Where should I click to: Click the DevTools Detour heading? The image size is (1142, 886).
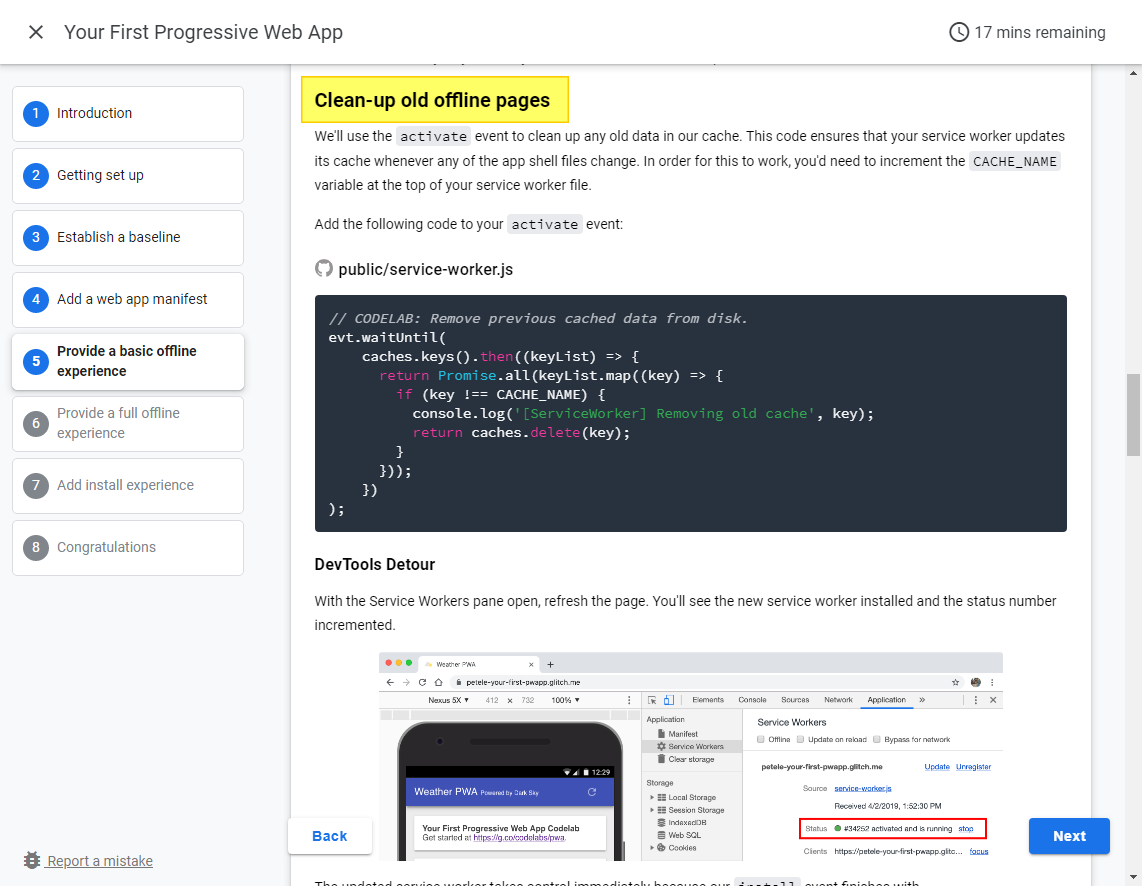pos(374,564)
